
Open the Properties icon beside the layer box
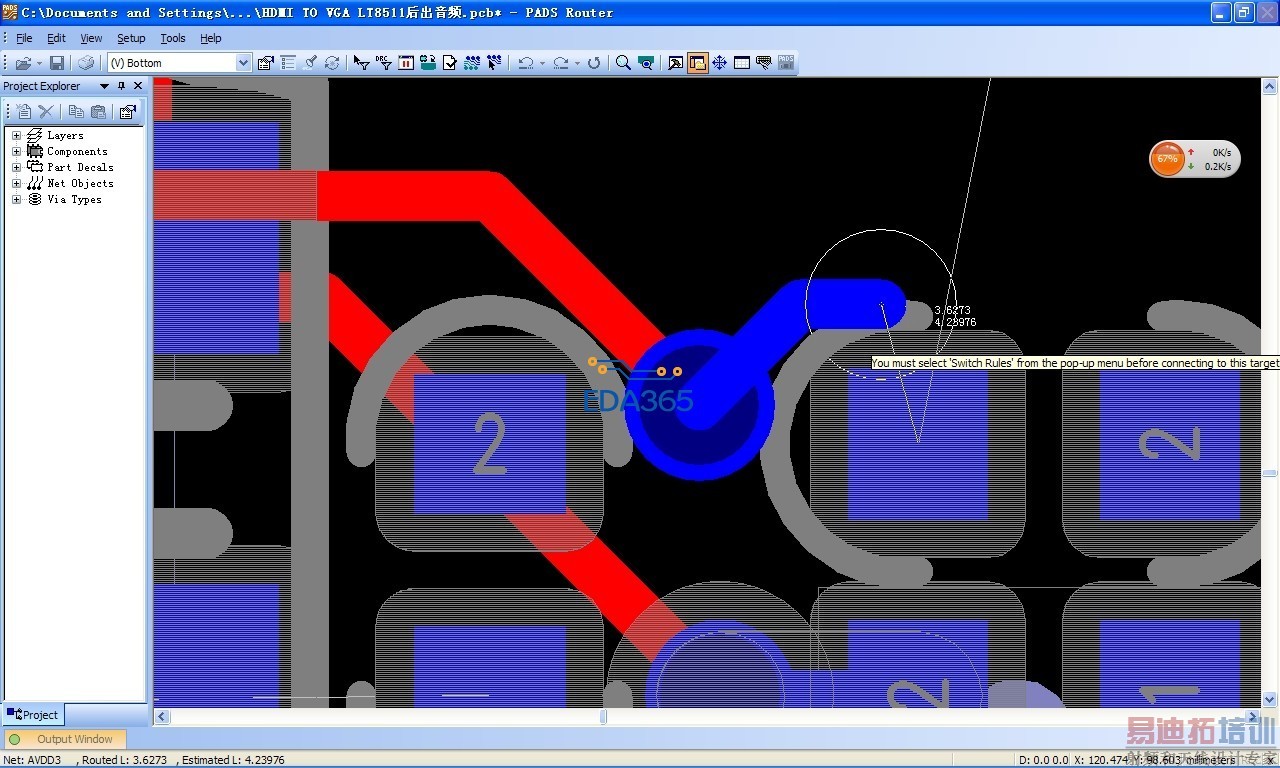pos(265,63)
